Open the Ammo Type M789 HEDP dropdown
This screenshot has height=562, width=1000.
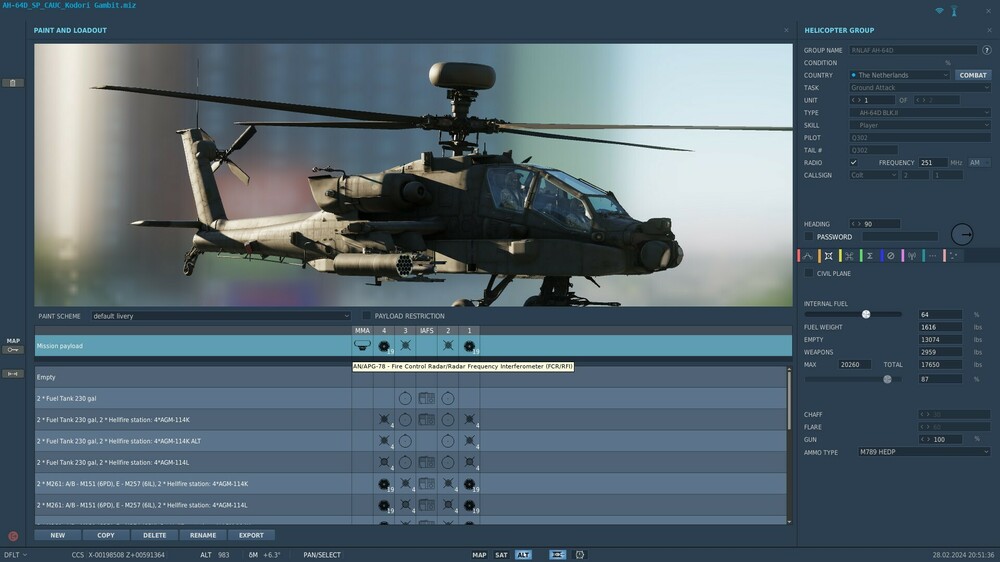coord(923,452)
